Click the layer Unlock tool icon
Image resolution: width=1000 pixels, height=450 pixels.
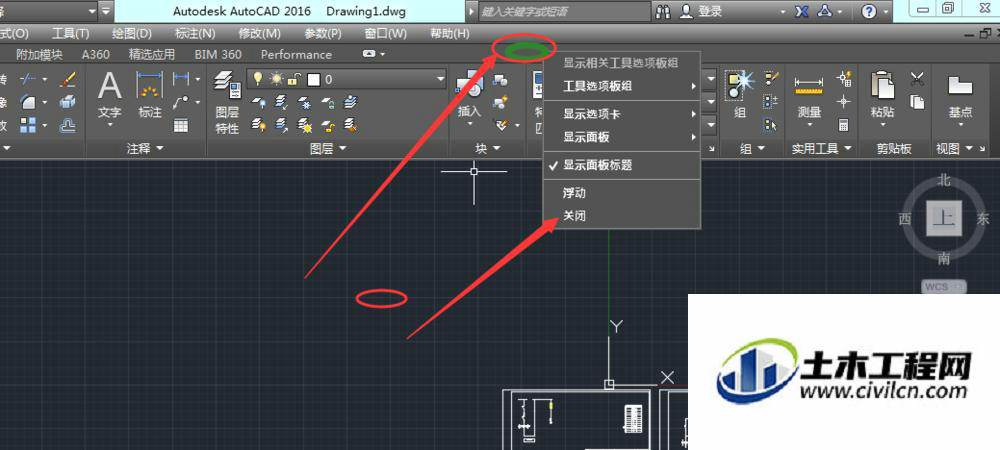pos(328,125)
